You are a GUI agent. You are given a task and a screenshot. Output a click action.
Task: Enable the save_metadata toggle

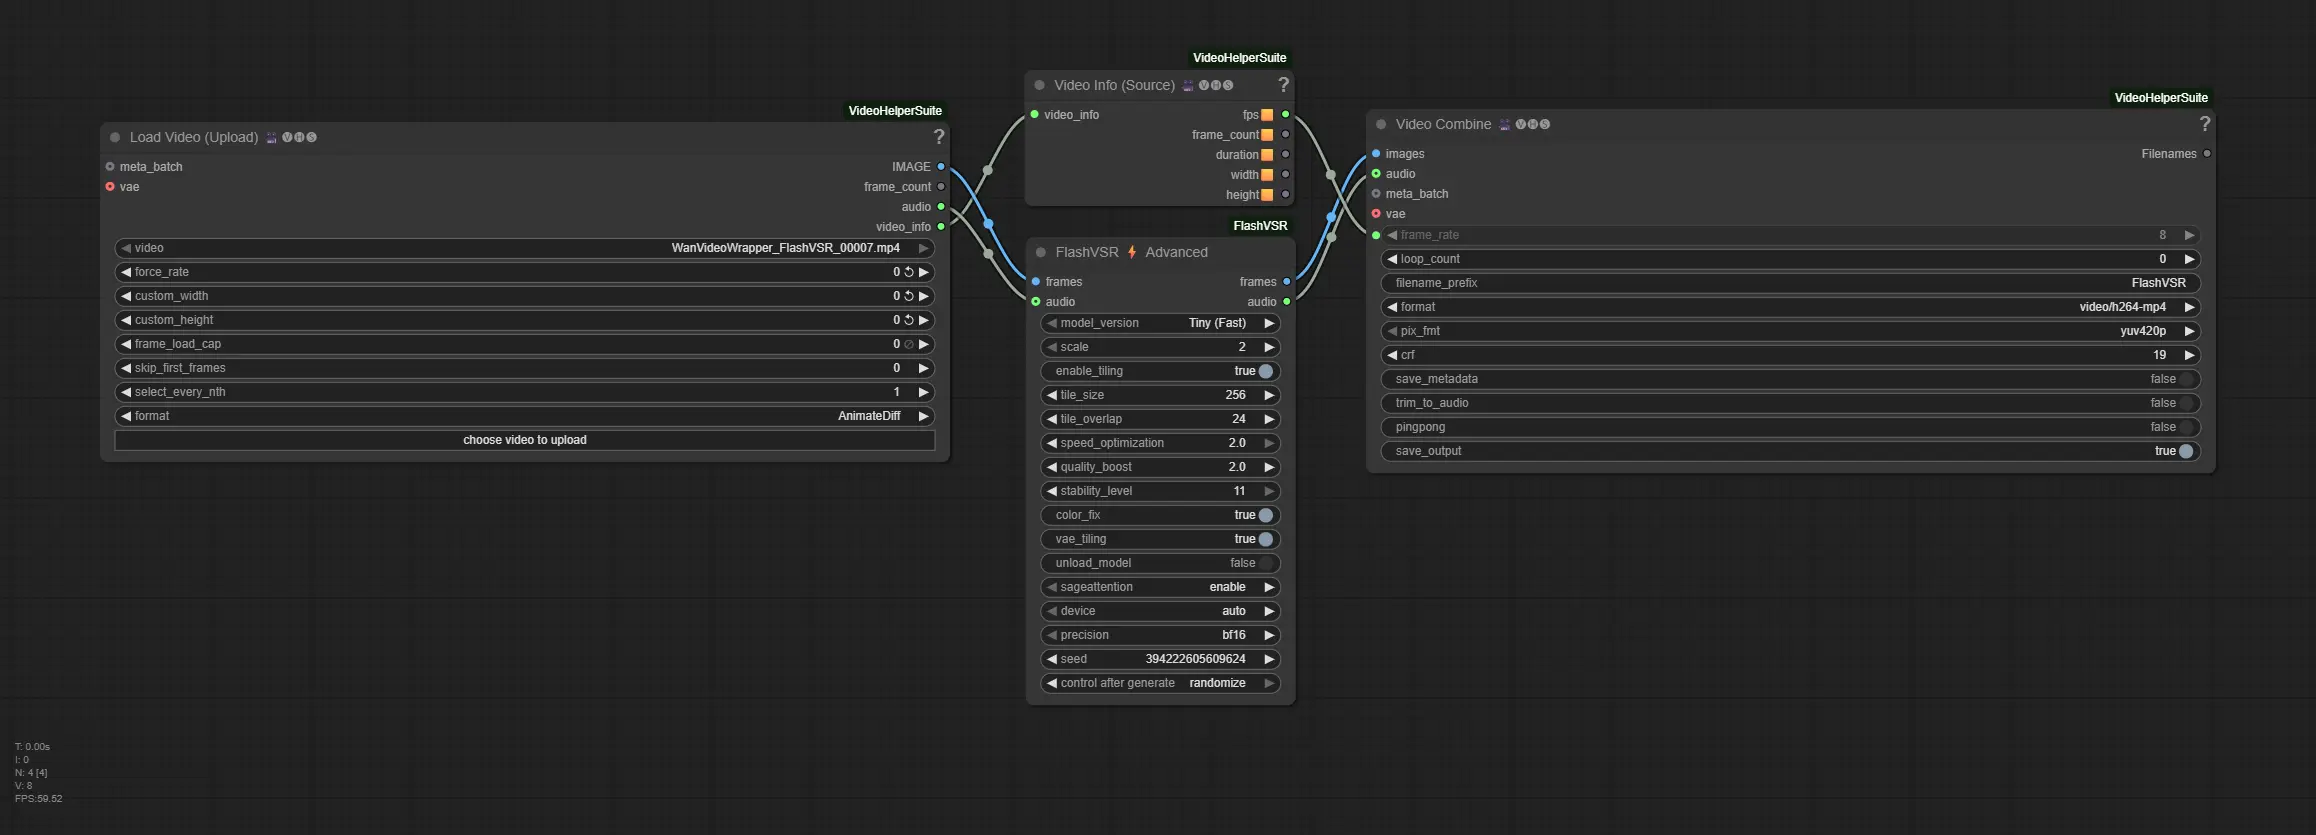2185,379
